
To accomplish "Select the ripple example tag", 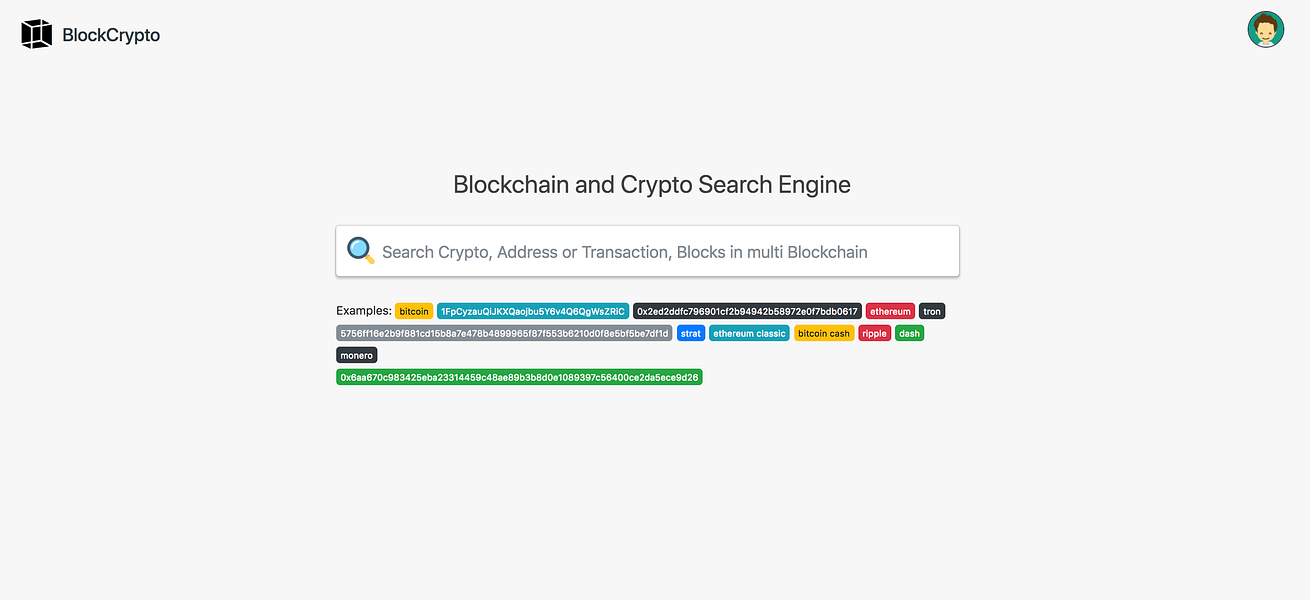I will [x=874, y=333].
